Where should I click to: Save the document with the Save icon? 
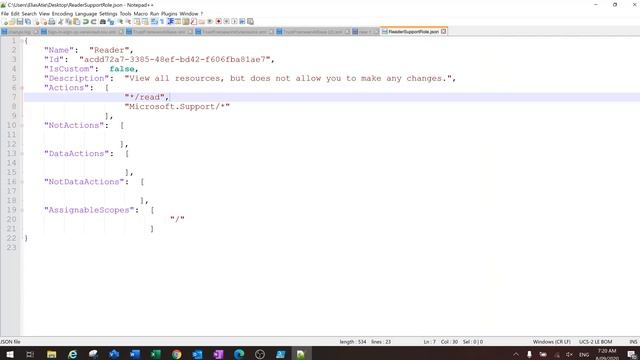[x=20, y=22]
